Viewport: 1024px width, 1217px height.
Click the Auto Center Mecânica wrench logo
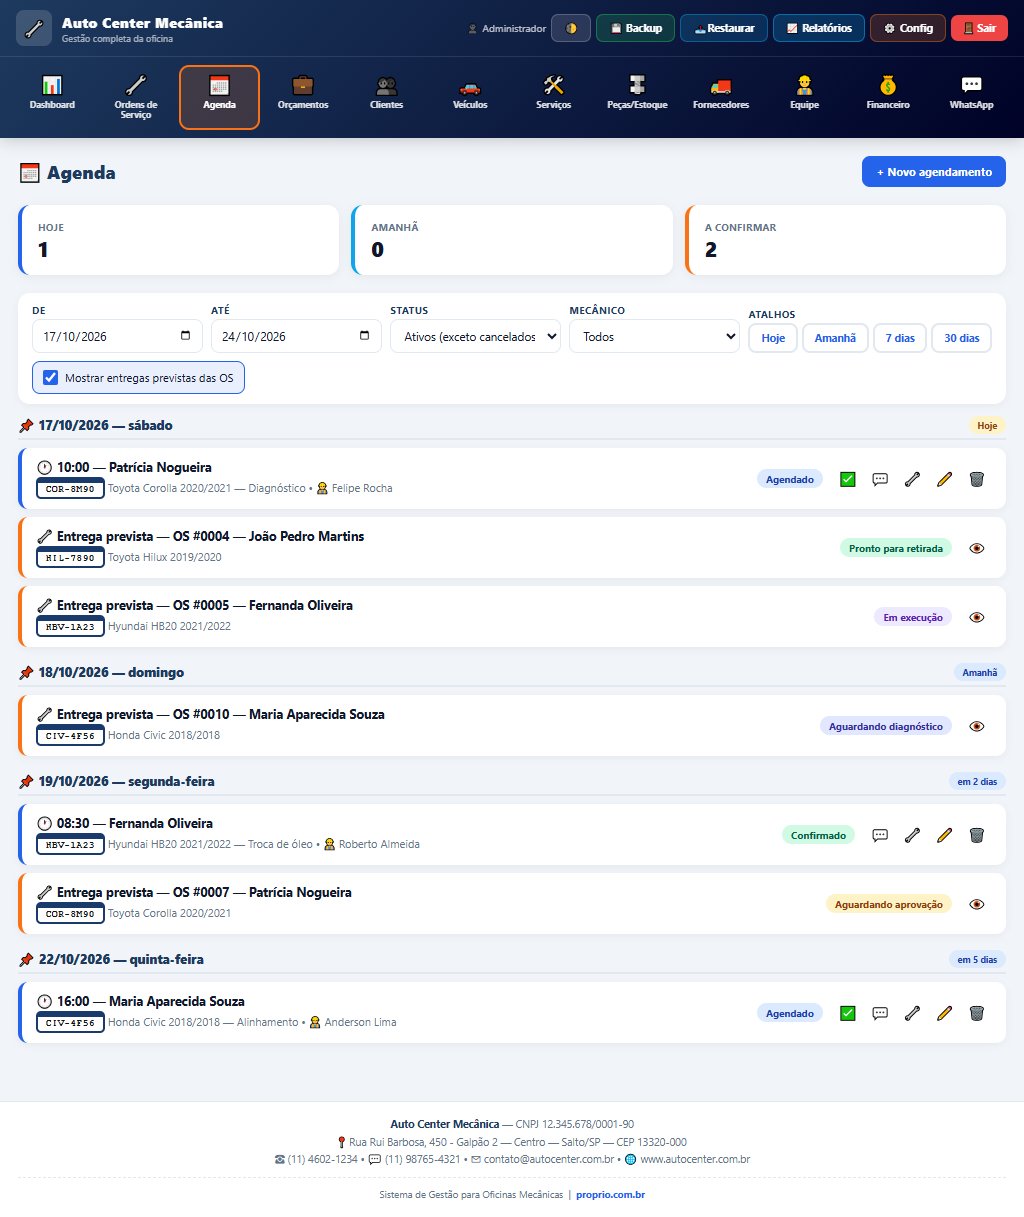click(x=34, y=28)
